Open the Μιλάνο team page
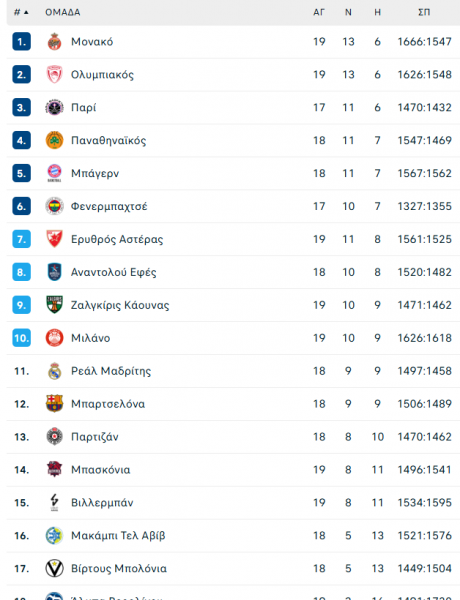Viewport: 460px width, 600px height. (91, 338)
